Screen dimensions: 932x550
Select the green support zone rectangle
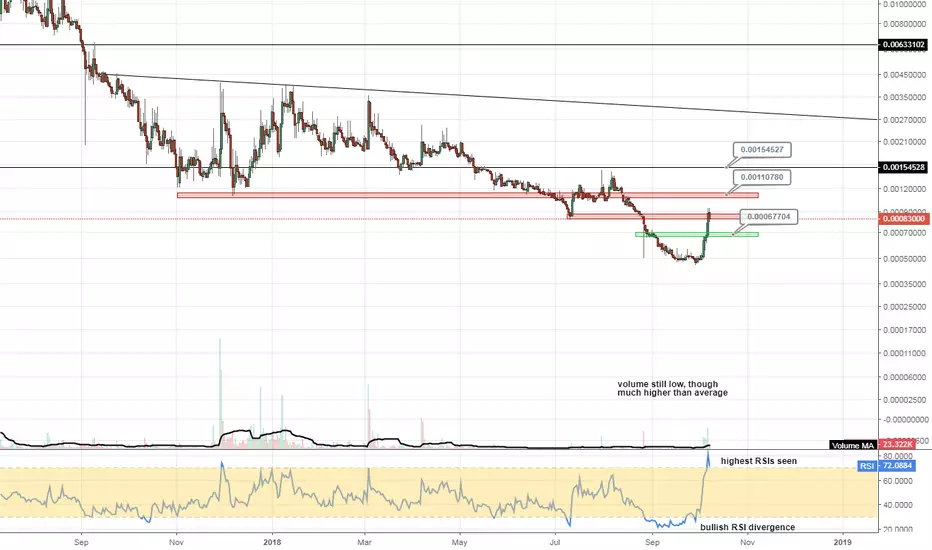(x=697, y=234)
